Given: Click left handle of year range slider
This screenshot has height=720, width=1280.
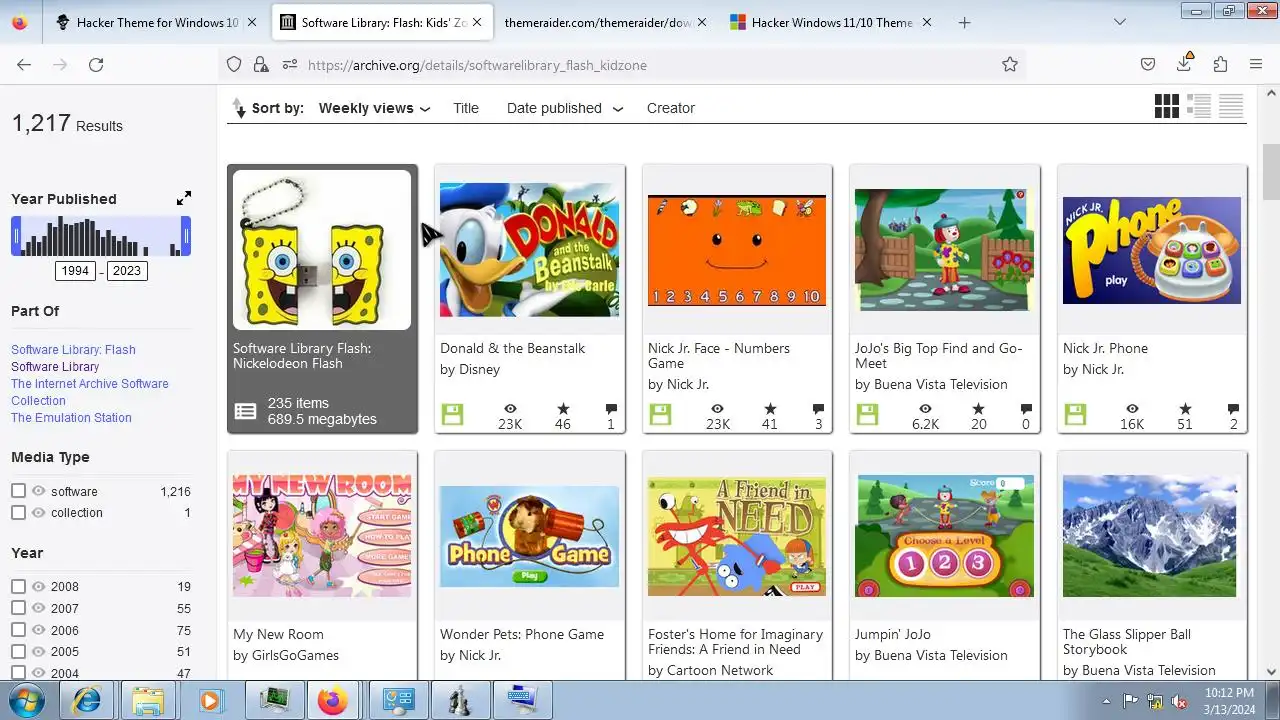Looking at the screenshot, I should [x=16, y=236].
